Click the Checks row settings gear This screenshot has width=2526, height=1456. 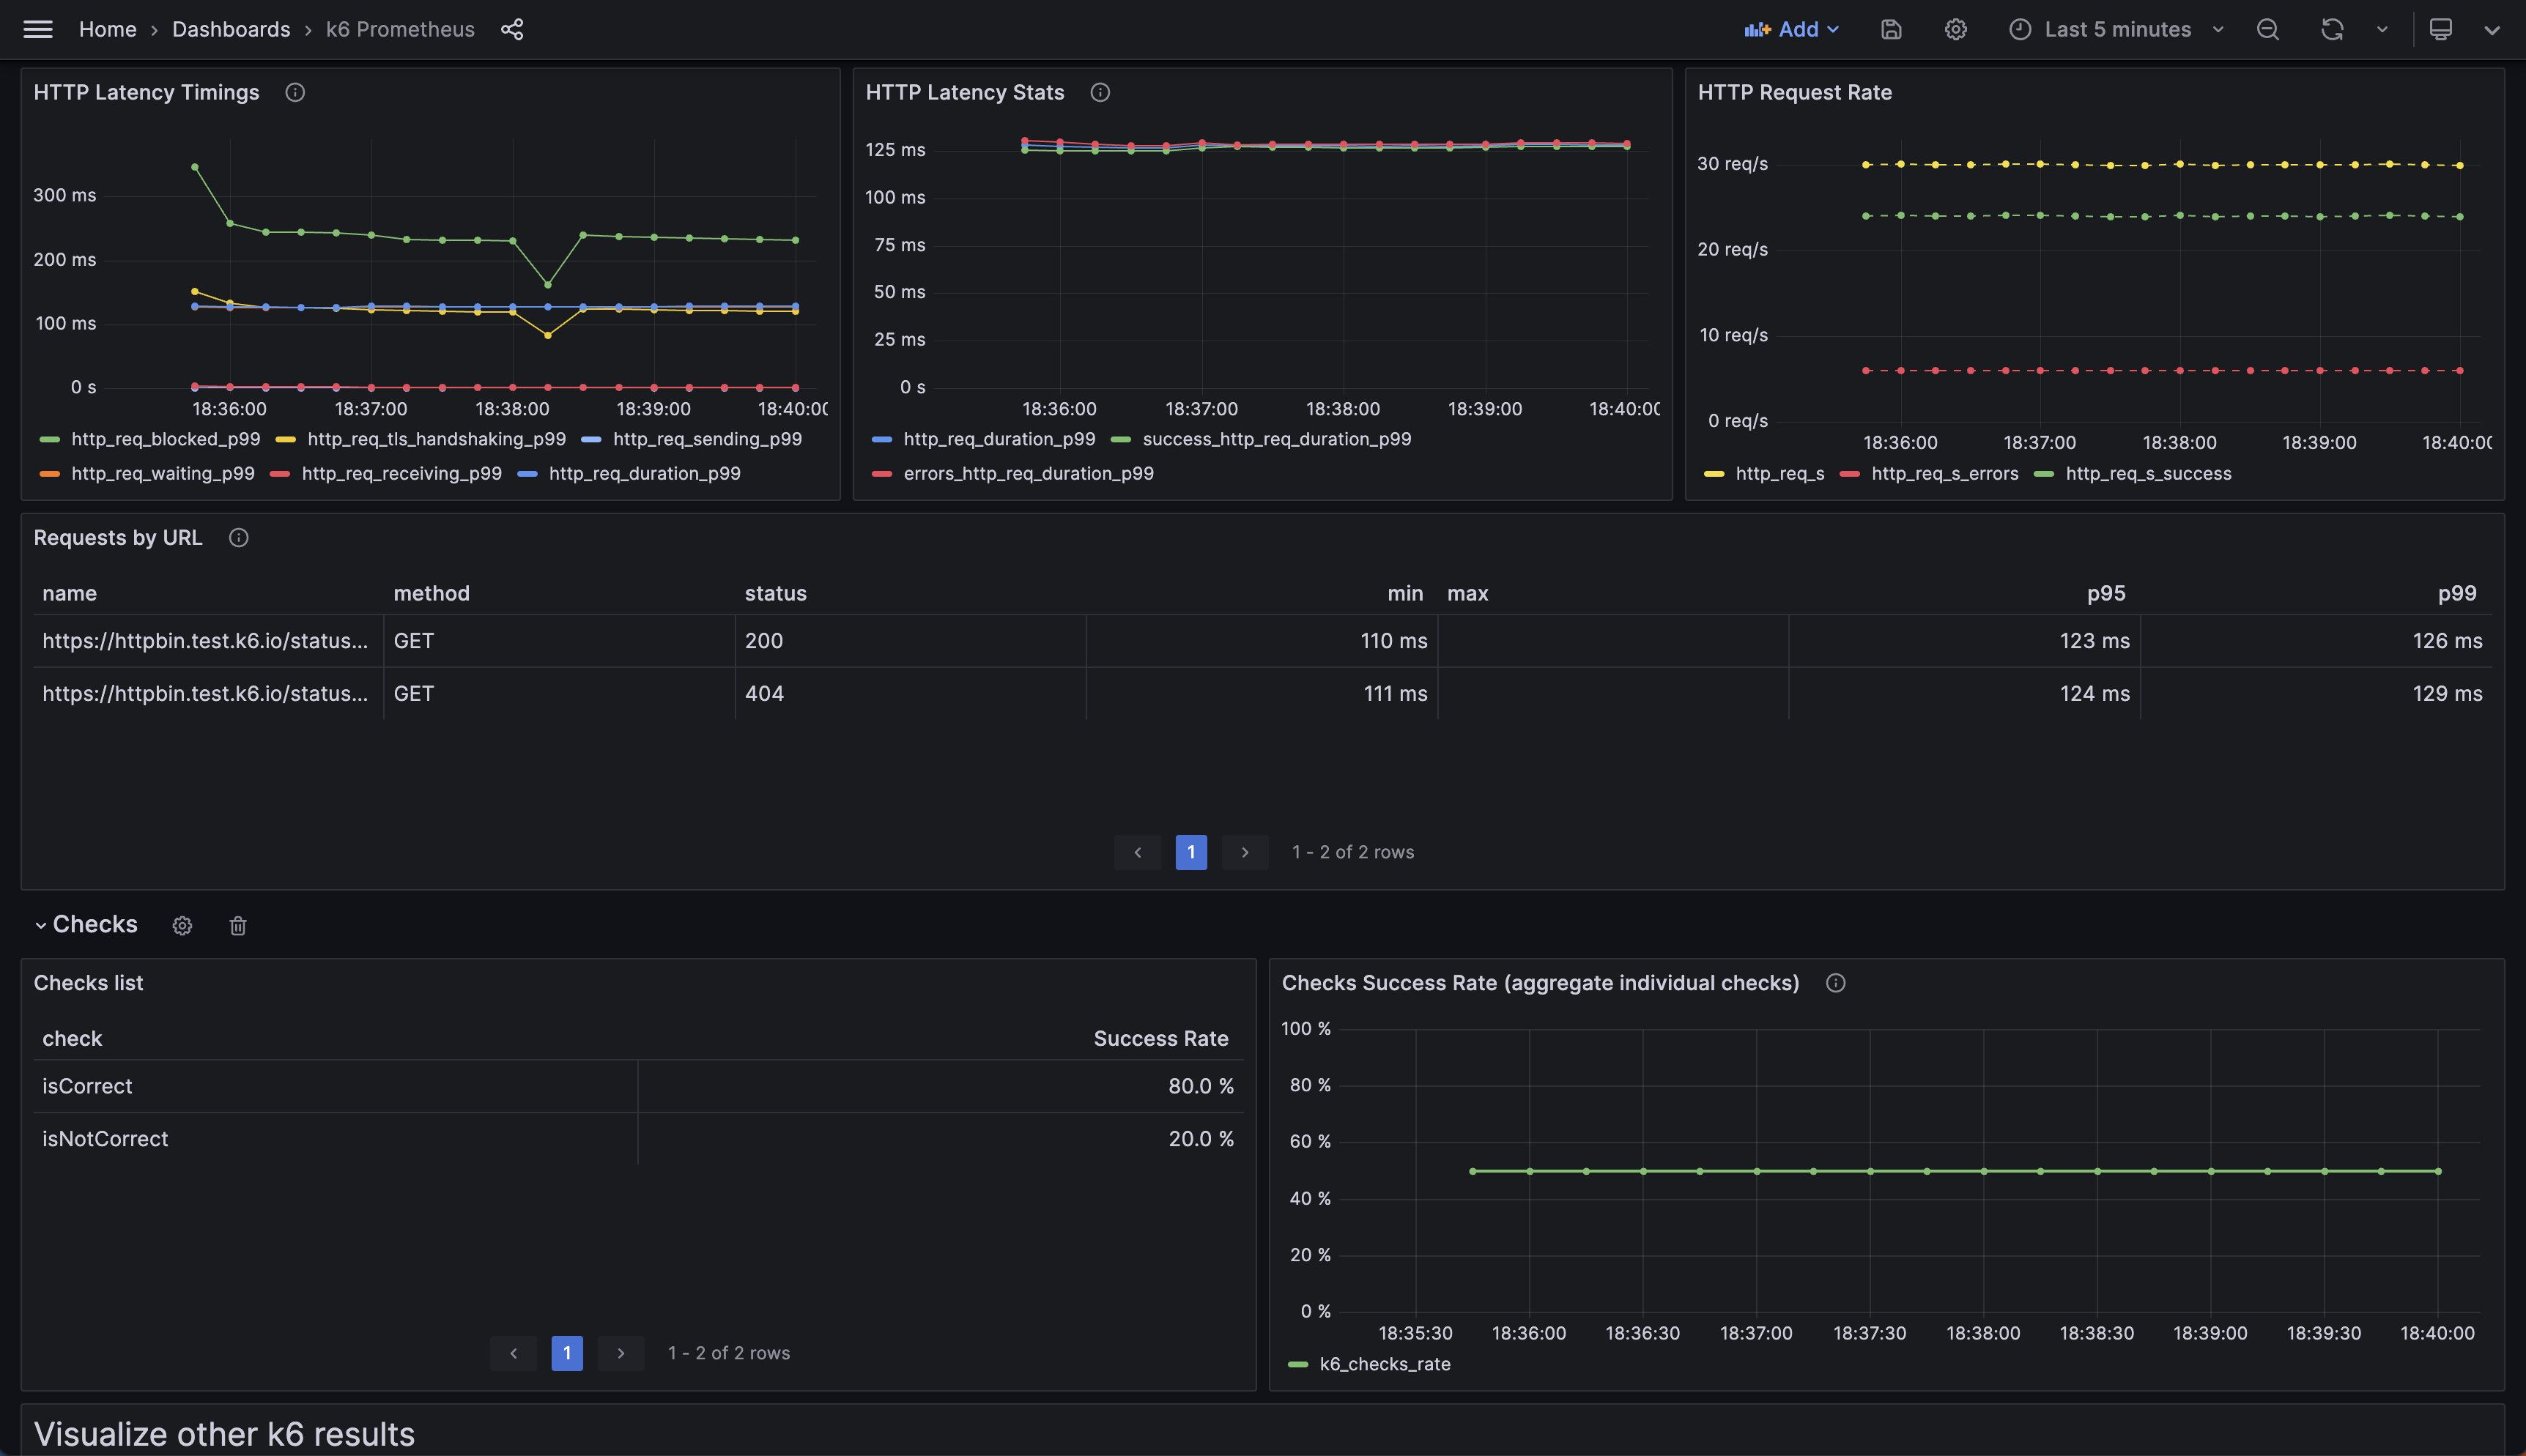pyautogui.click(x=182, y=925)
